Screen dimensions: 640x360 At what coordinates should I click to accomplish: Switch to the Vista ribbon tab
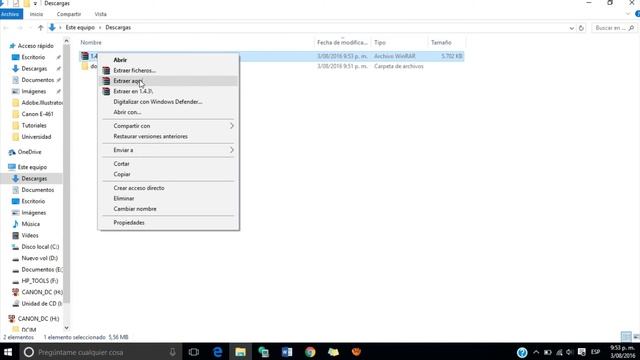100,14
